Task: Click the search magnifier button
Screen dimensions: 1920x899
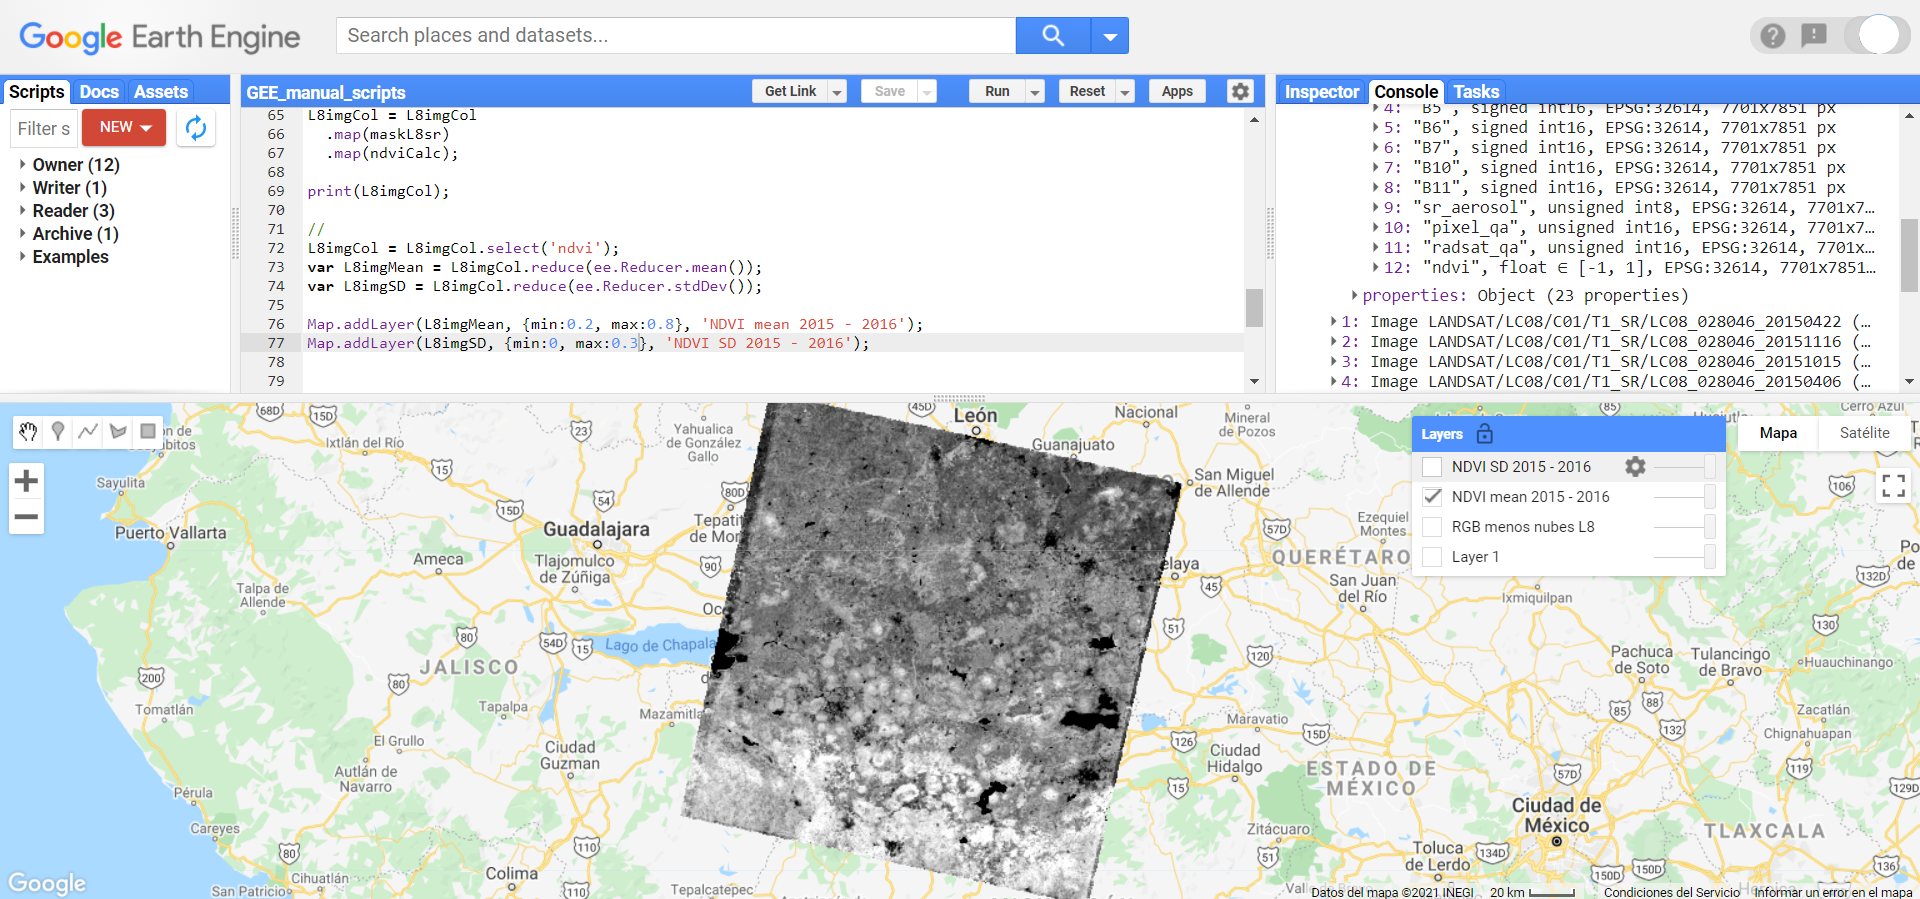Action: [1052, 36]
